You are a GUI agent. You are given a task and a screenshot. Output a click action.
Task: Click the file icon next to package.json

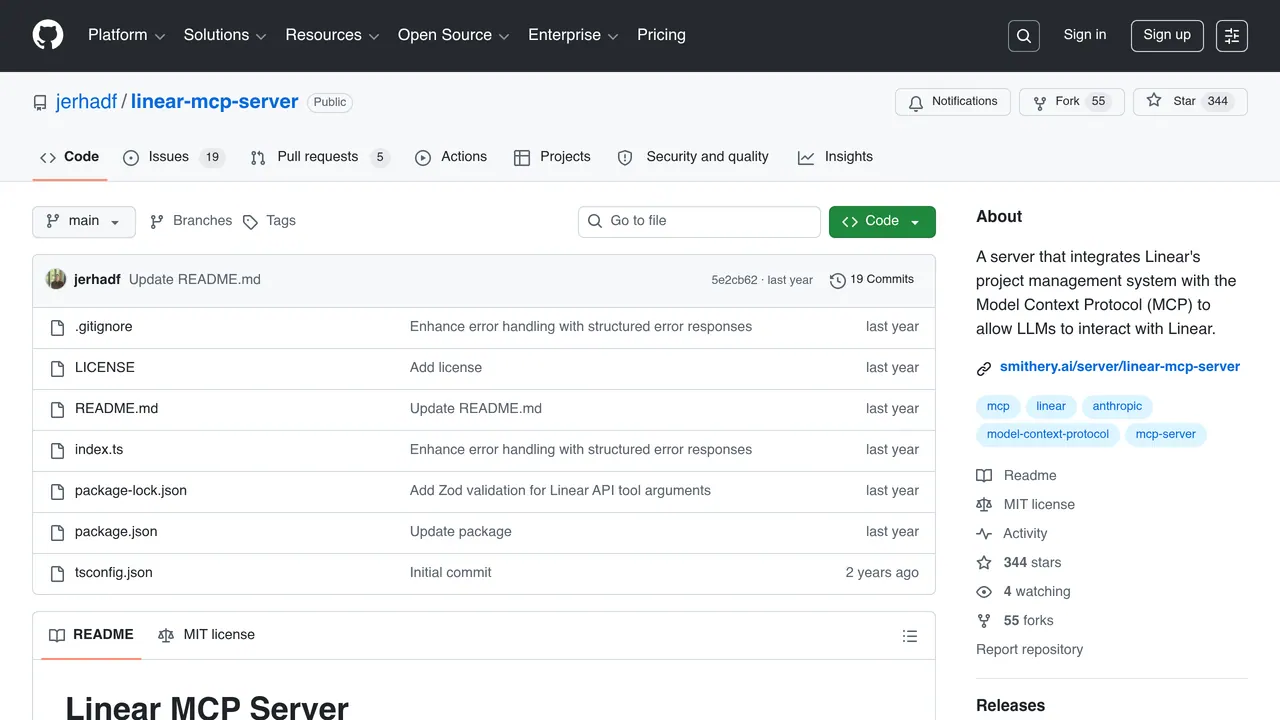point(57,532)
